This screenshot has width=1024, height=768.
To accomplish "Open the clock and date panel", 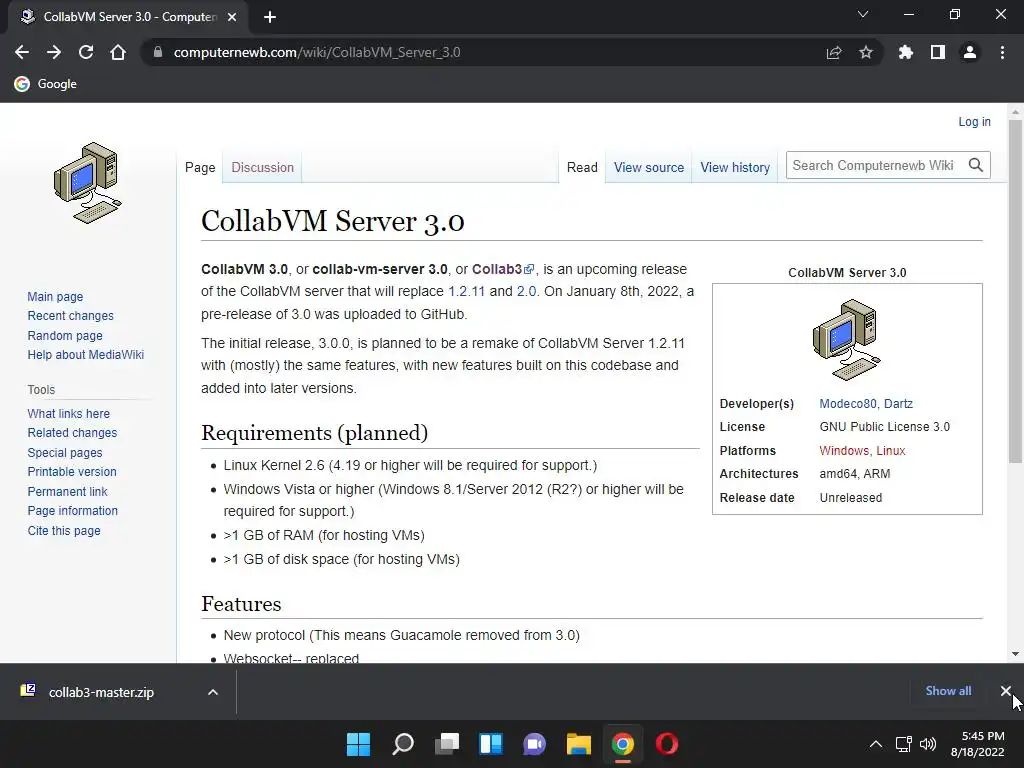I will click(x=978, y=744).
